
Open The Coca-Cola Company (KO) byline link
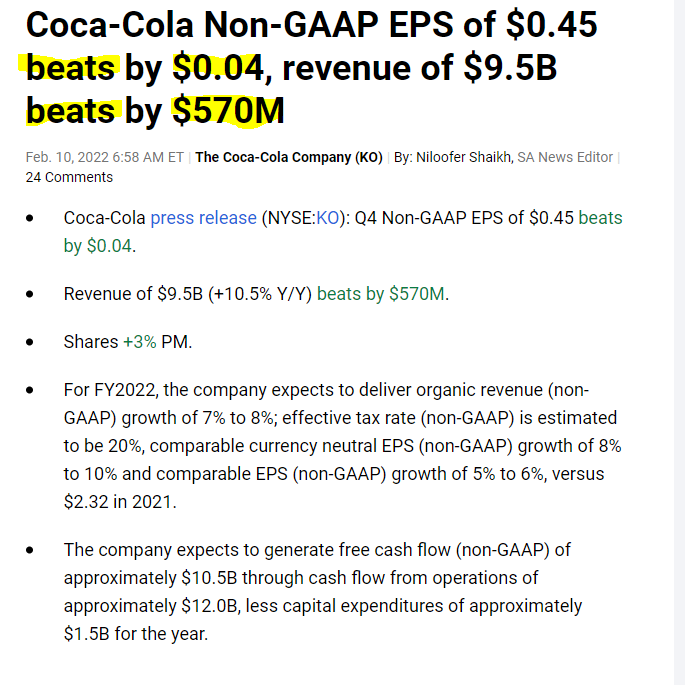tap(287, 157)
